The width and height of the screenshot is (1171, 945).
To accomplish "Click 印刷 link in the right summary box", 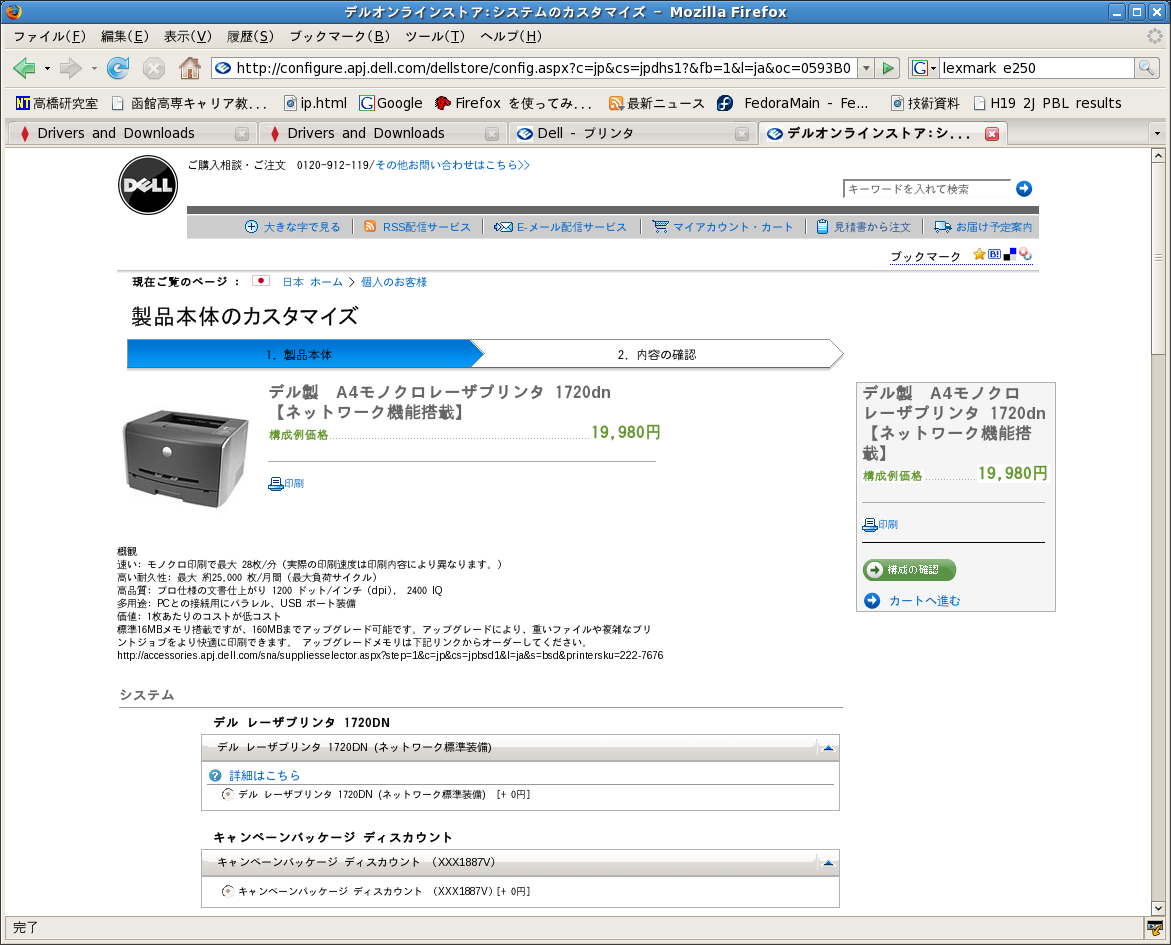I will (x=880, y=524).
